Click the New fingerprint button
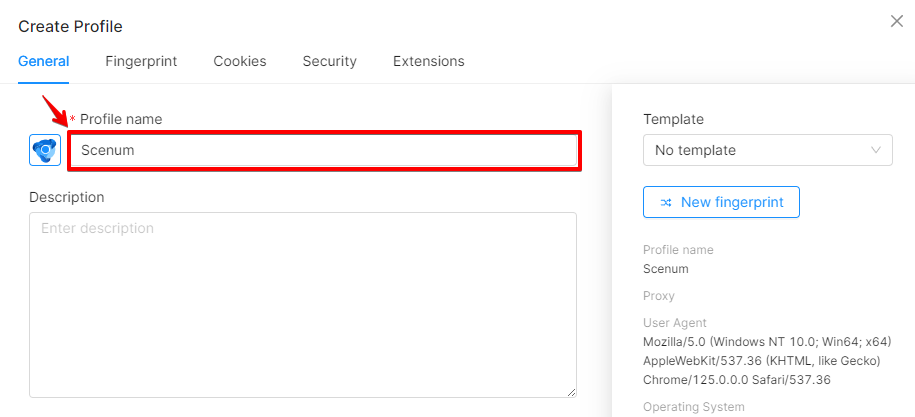Image resolution: width=915 pixels, height=417 pixels. (x=721, y=202)
